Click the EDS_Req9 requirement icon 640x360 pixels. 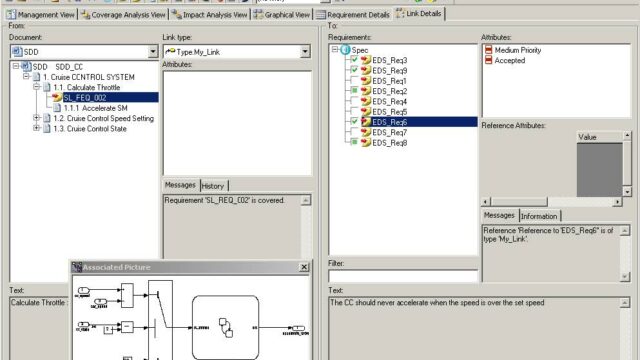point(366,70)
